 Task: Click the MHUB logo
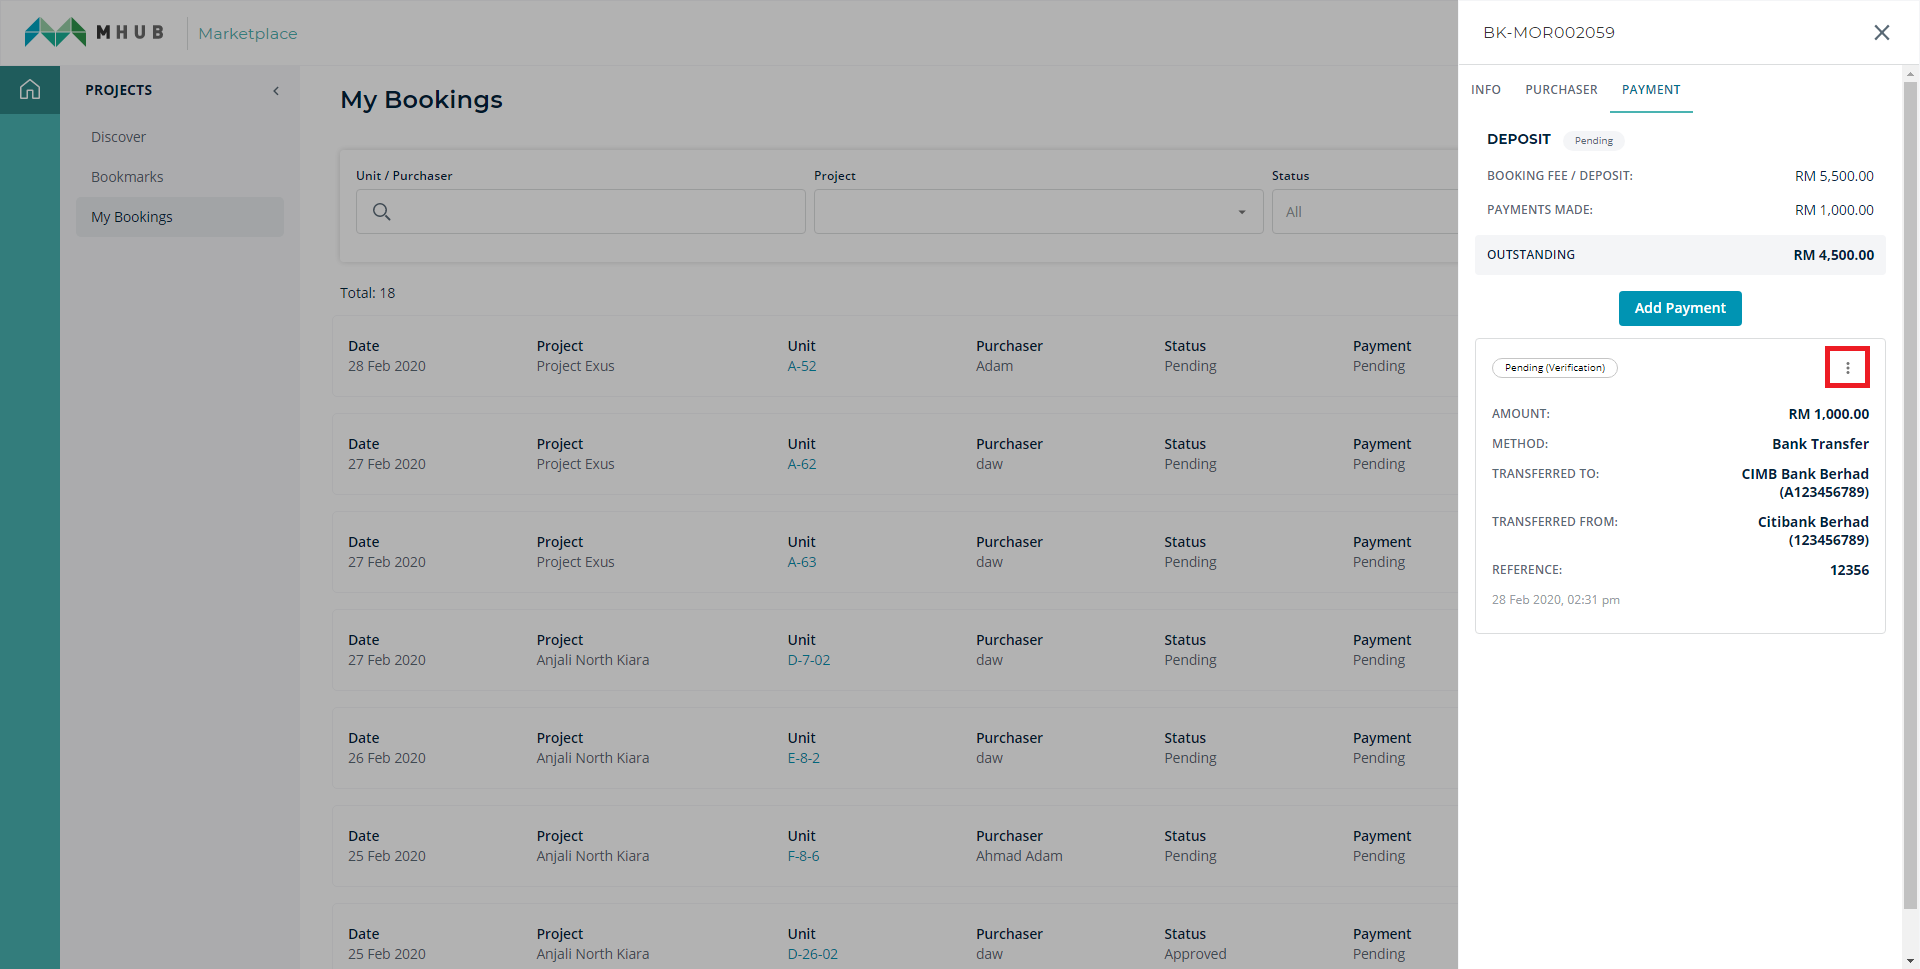pos(95,32)
